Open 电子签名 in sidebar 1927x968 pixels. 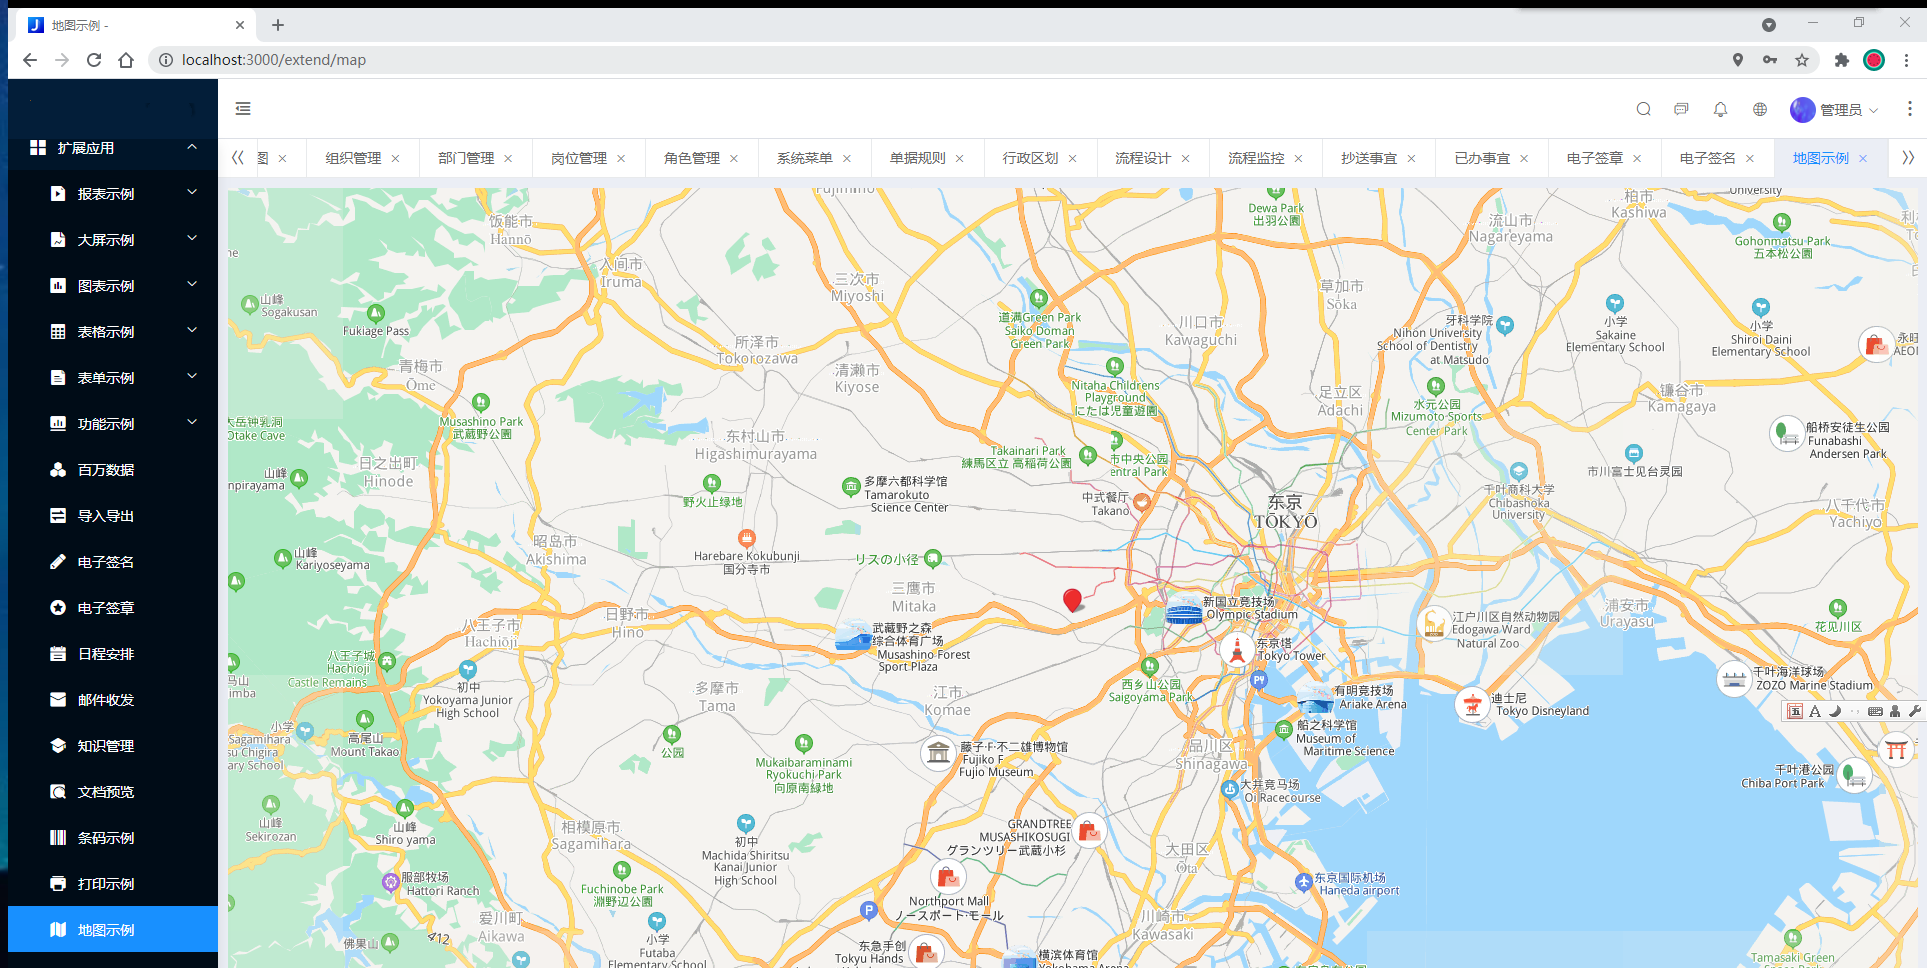click(x=112, y=562)
